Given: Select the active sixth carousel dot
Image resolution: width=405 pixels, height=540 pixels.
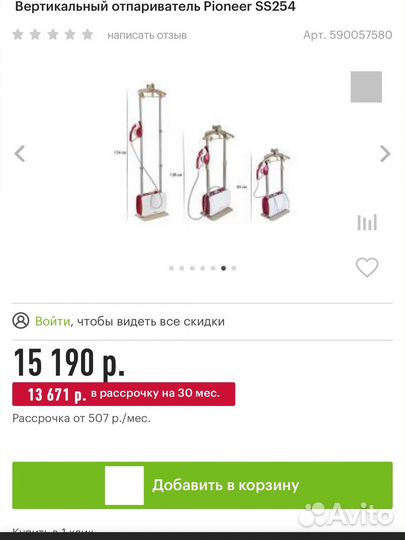Looking at the screenshot, I should 224,268.
